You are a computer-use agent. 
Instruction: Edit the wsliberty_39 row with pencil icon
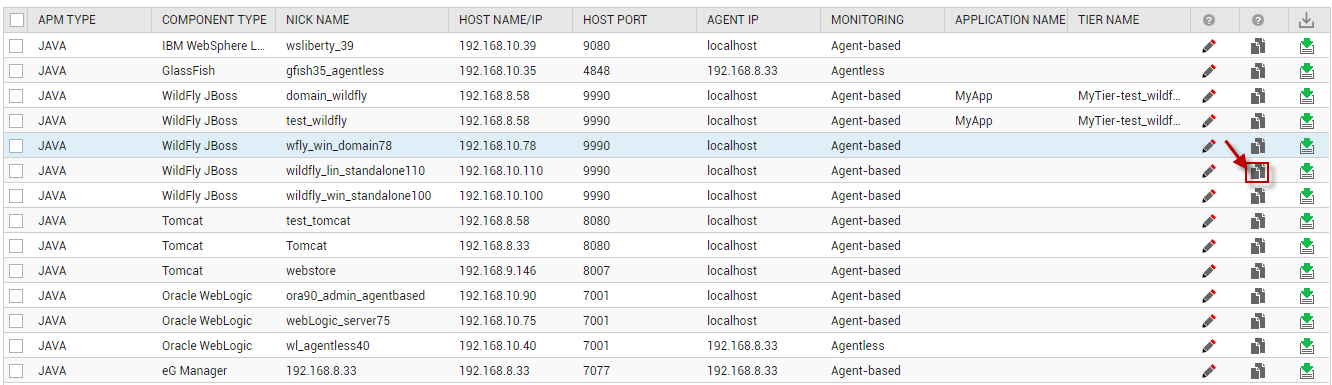[1208, 46]
